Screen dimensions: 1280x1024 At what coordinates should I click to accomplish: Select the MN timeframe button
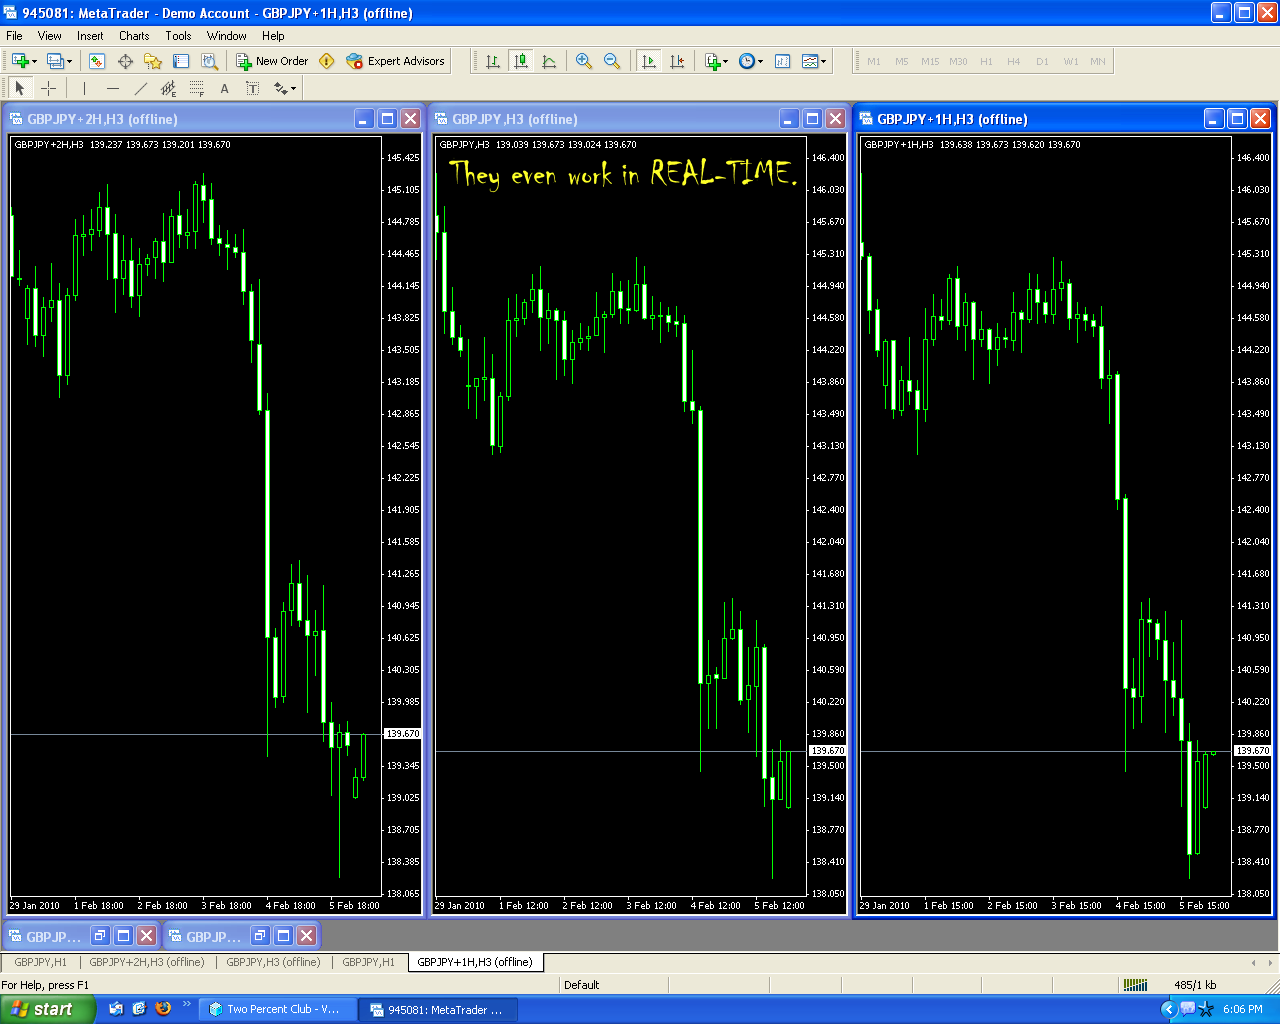coord(1098,61)
